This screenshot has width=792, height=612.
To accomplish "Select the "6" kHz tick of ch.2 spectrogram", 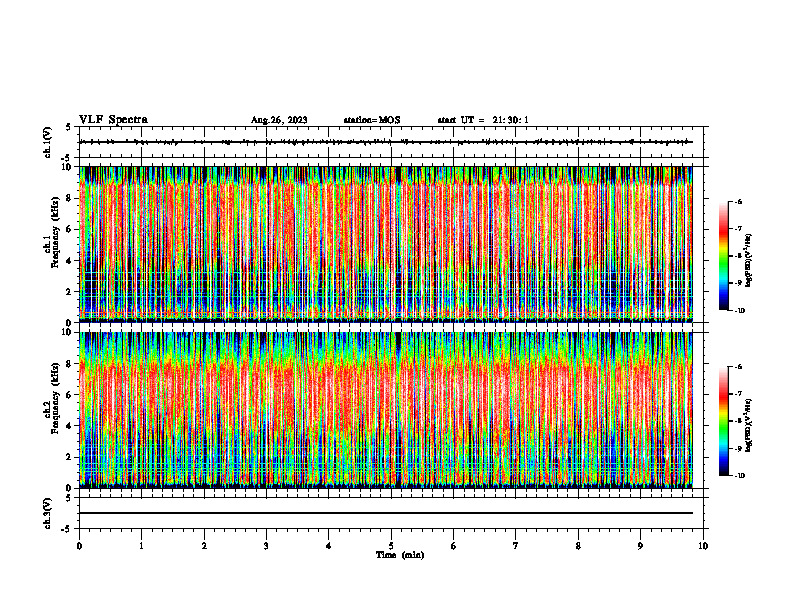I will point(71,395).
